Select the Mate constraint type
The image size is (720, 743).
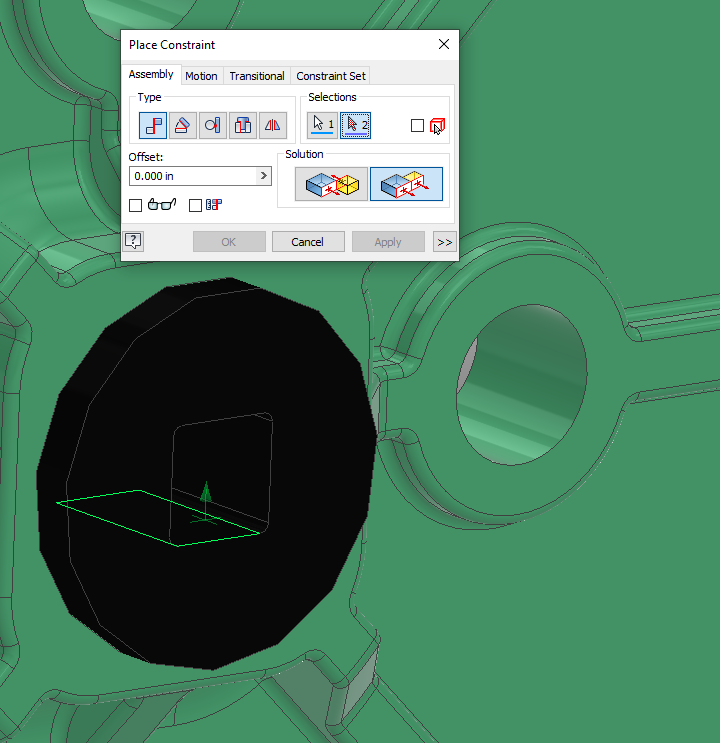(153, 126)
